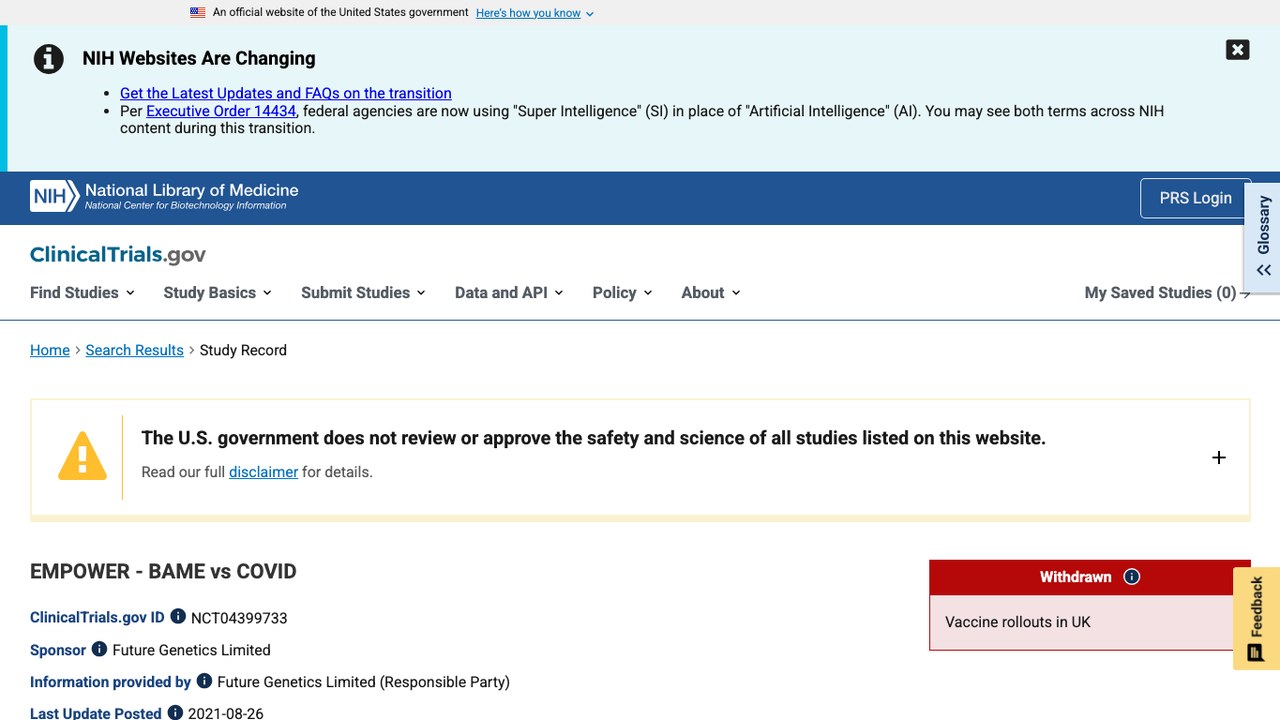Expand 'Here's how you know' details
This screenshot has height=720, width=1280.
click(535, 13)
